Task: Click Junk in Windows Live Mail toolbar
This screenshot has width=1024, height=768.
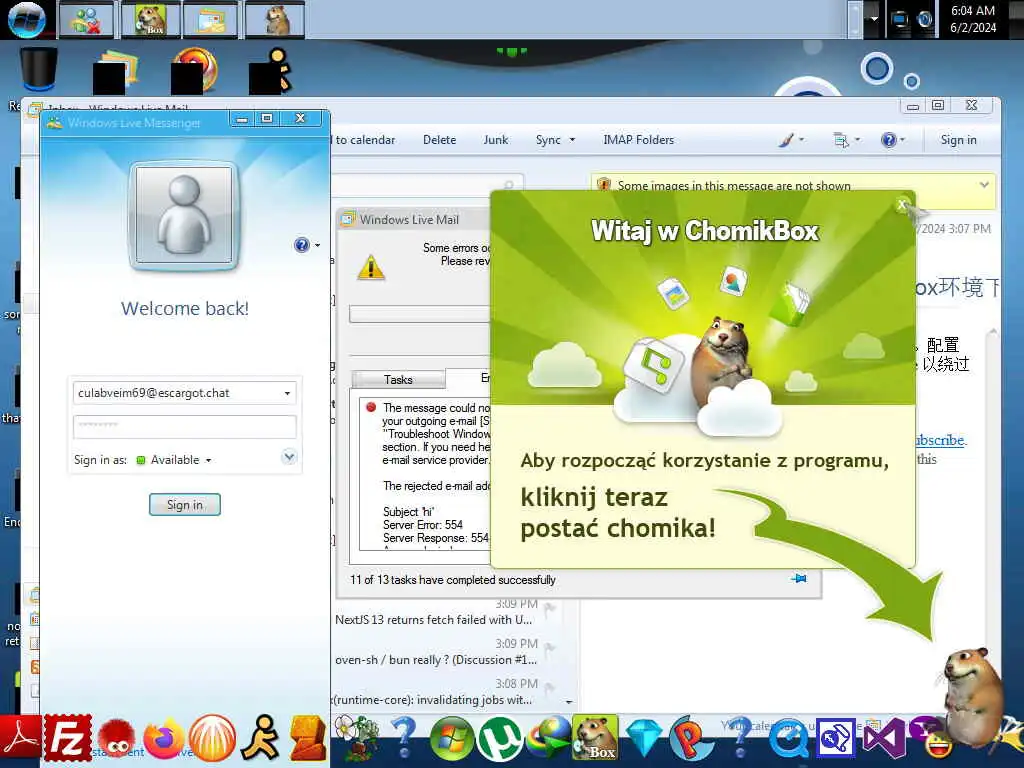Action: pyautogui.click(x=496, y=140)
